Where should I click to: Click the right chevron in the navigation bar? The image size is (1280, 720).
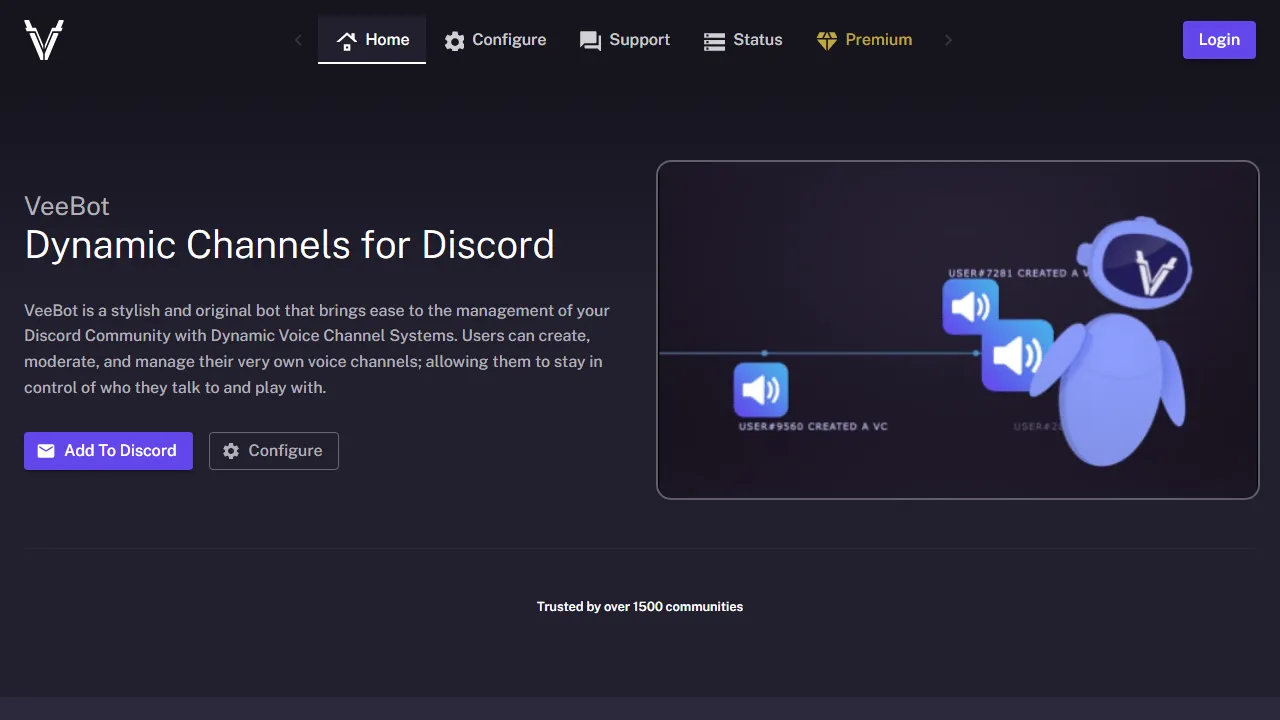[948, 40]
